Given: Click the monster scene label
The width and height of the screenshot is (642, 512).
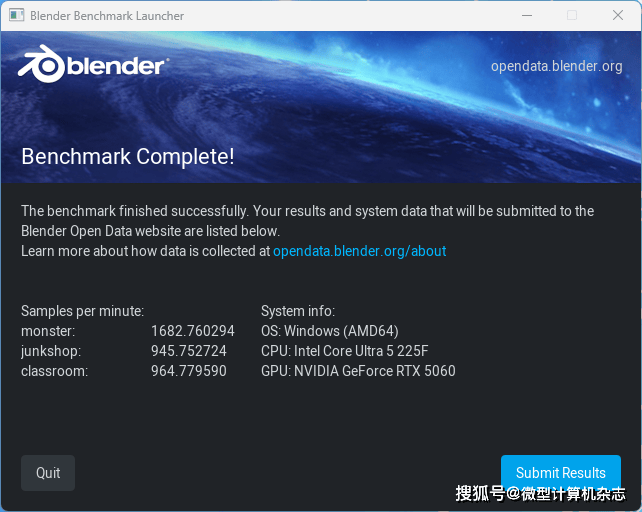Looking at the screenshot, I should [x=48, y=331].
